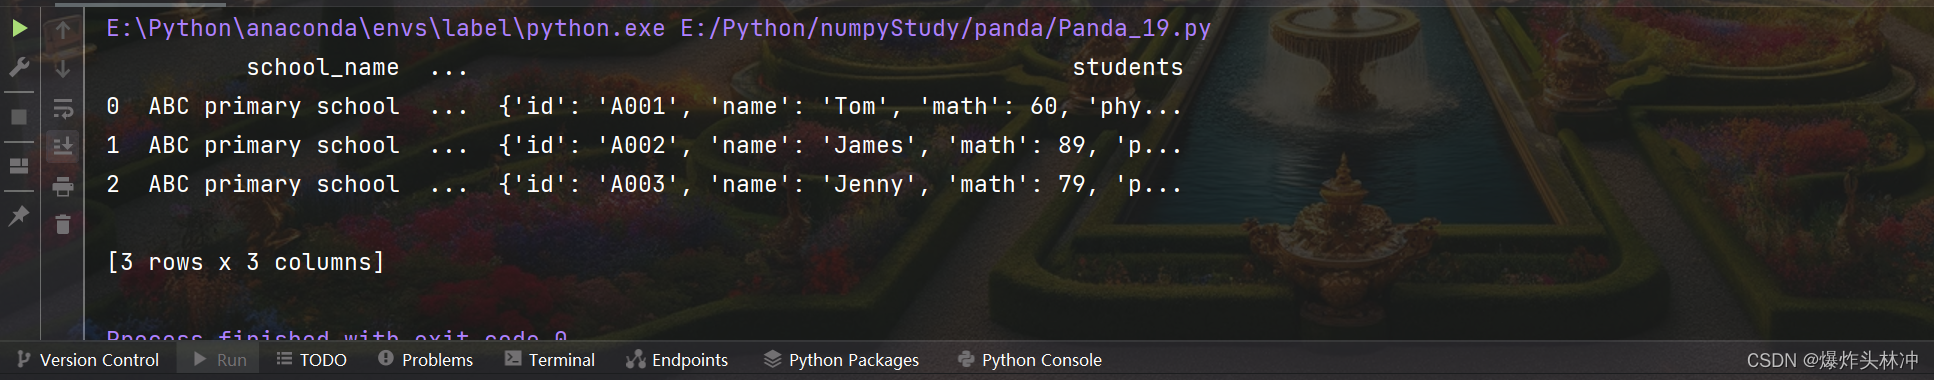Open the Python Packages tool window
This screenshot has height=380, width=1934.
coord(841,360)
